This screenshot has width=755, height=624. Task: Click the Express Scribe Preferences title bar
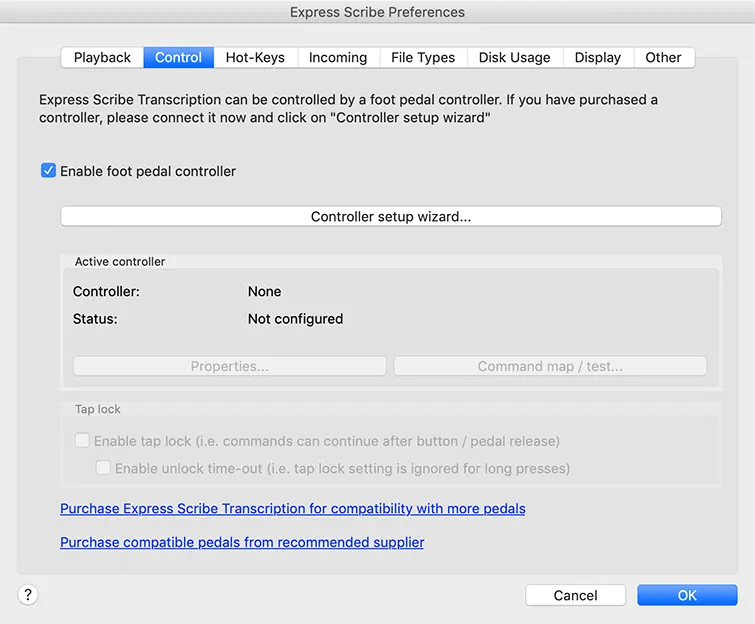point(378,12)
